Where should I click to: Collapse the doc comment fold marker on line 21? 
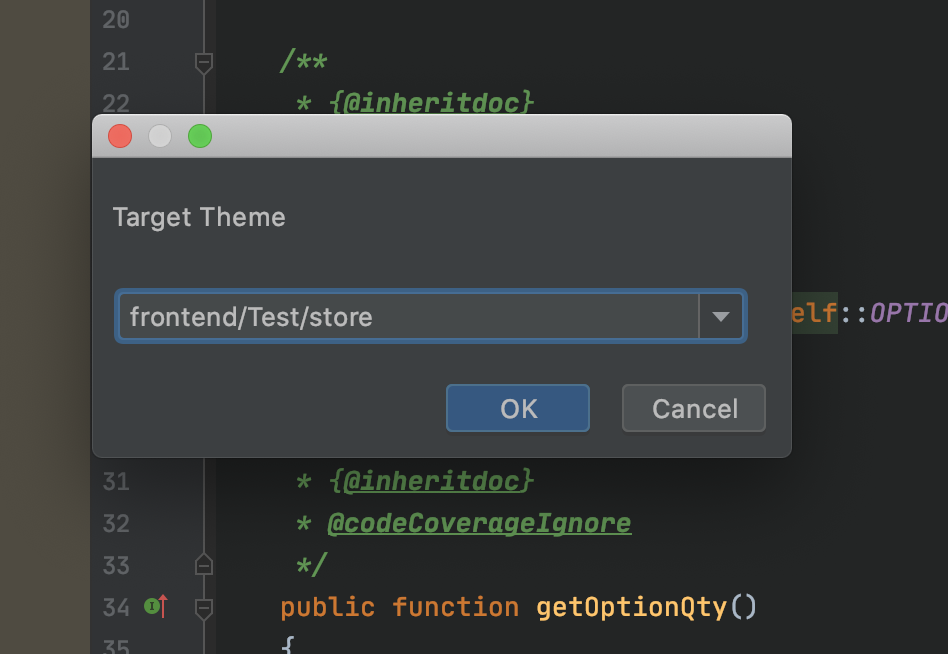(x=204, y=63)
